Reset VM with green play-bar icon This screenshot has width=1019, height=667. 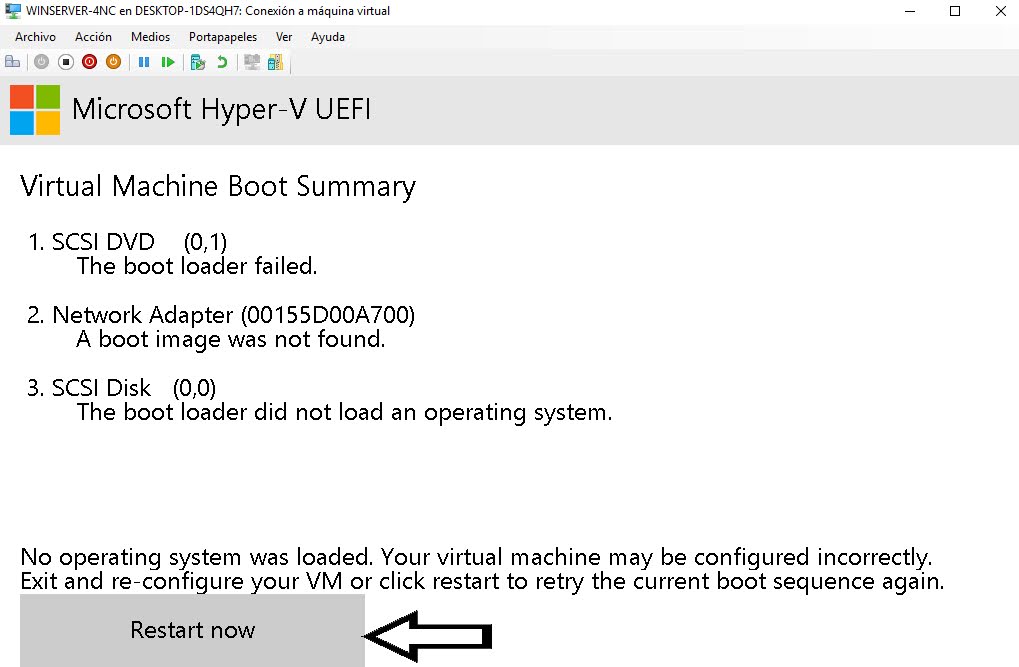click(168, 62)
